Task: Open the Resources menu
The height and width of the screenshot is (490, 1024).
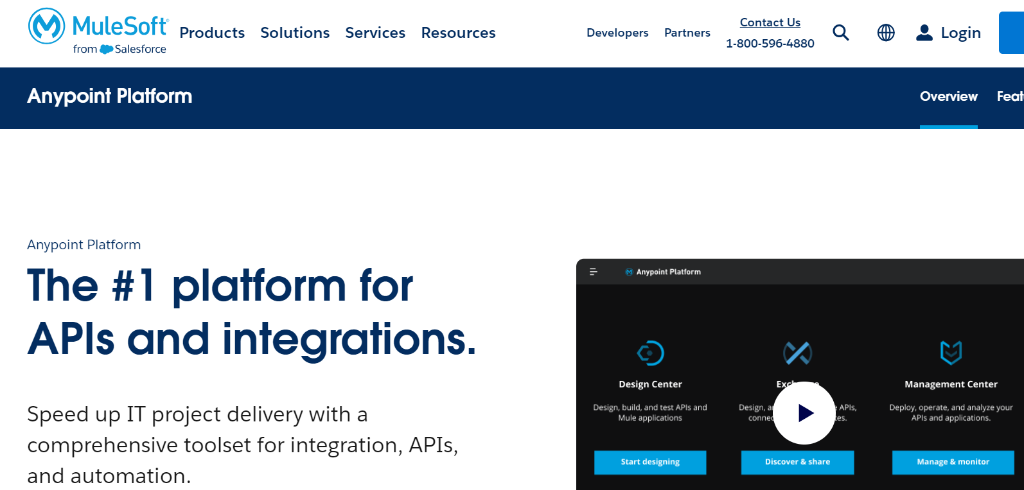Action: (458, 33)
